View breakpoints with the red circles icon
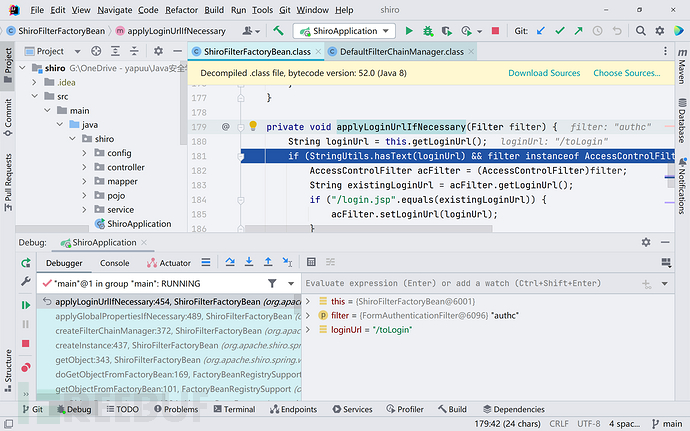 (x=26, y=367)
